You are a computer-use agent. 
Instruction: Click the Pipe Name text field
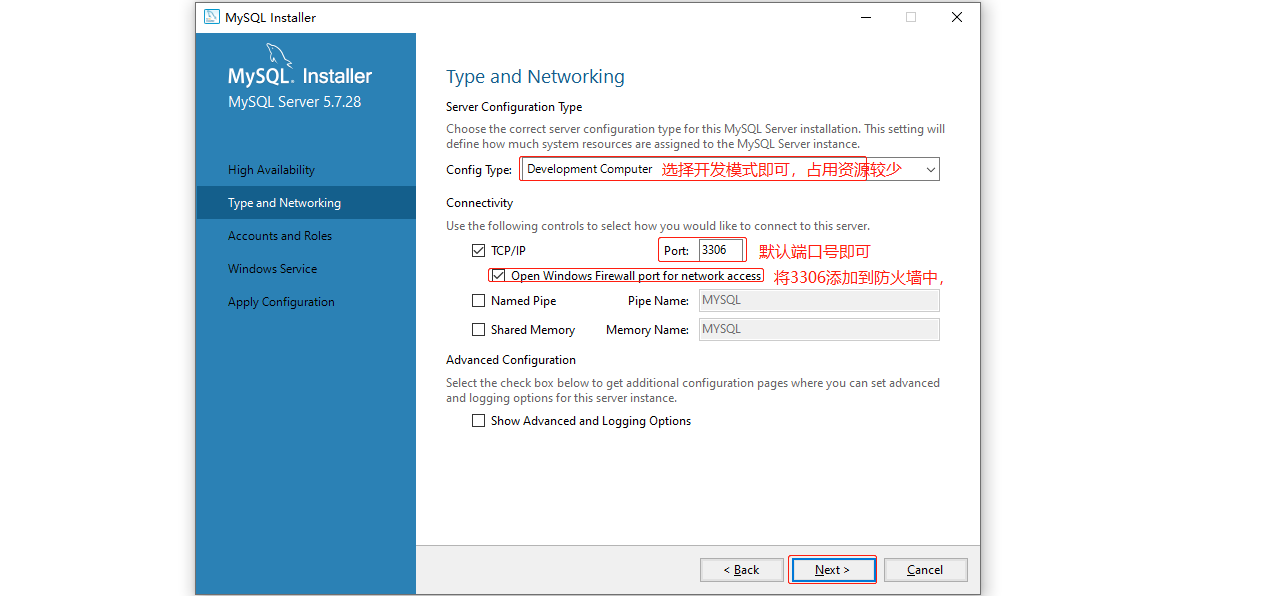click(818, 301)
